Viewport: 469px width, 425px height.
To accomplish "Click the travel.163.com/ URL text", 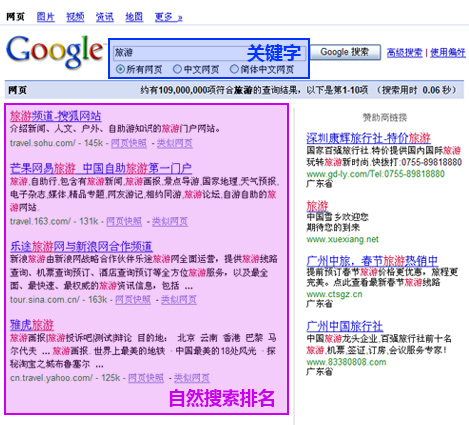I will point(40,221).
